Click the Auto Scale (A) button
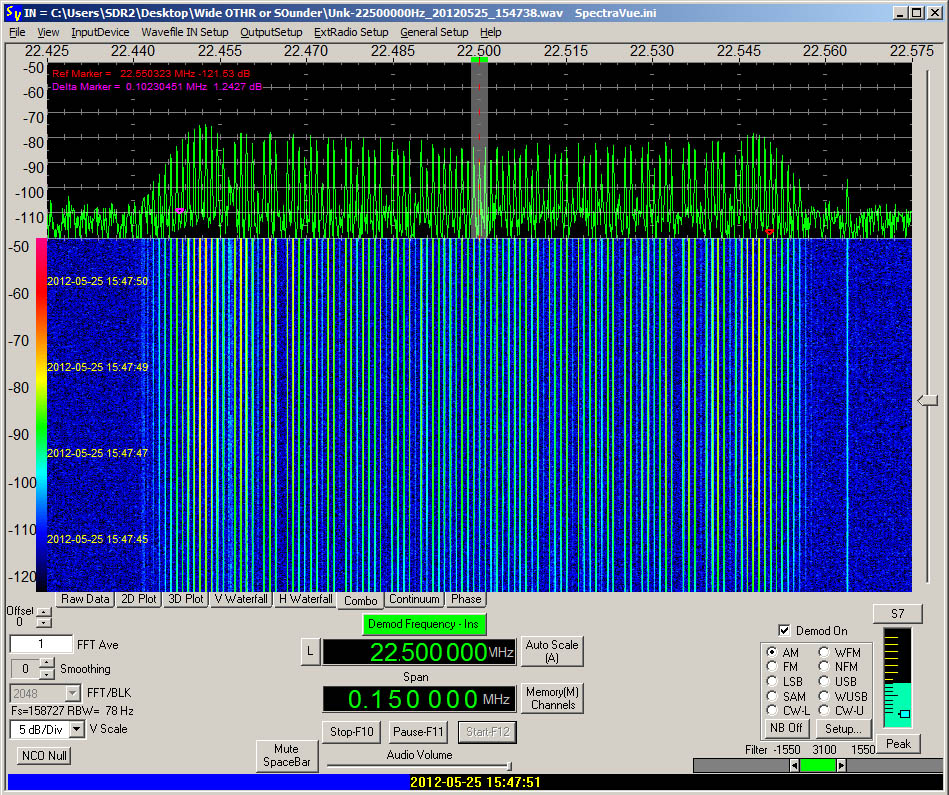Viewport: 949px width, 795px height. (x=552, y=651)
